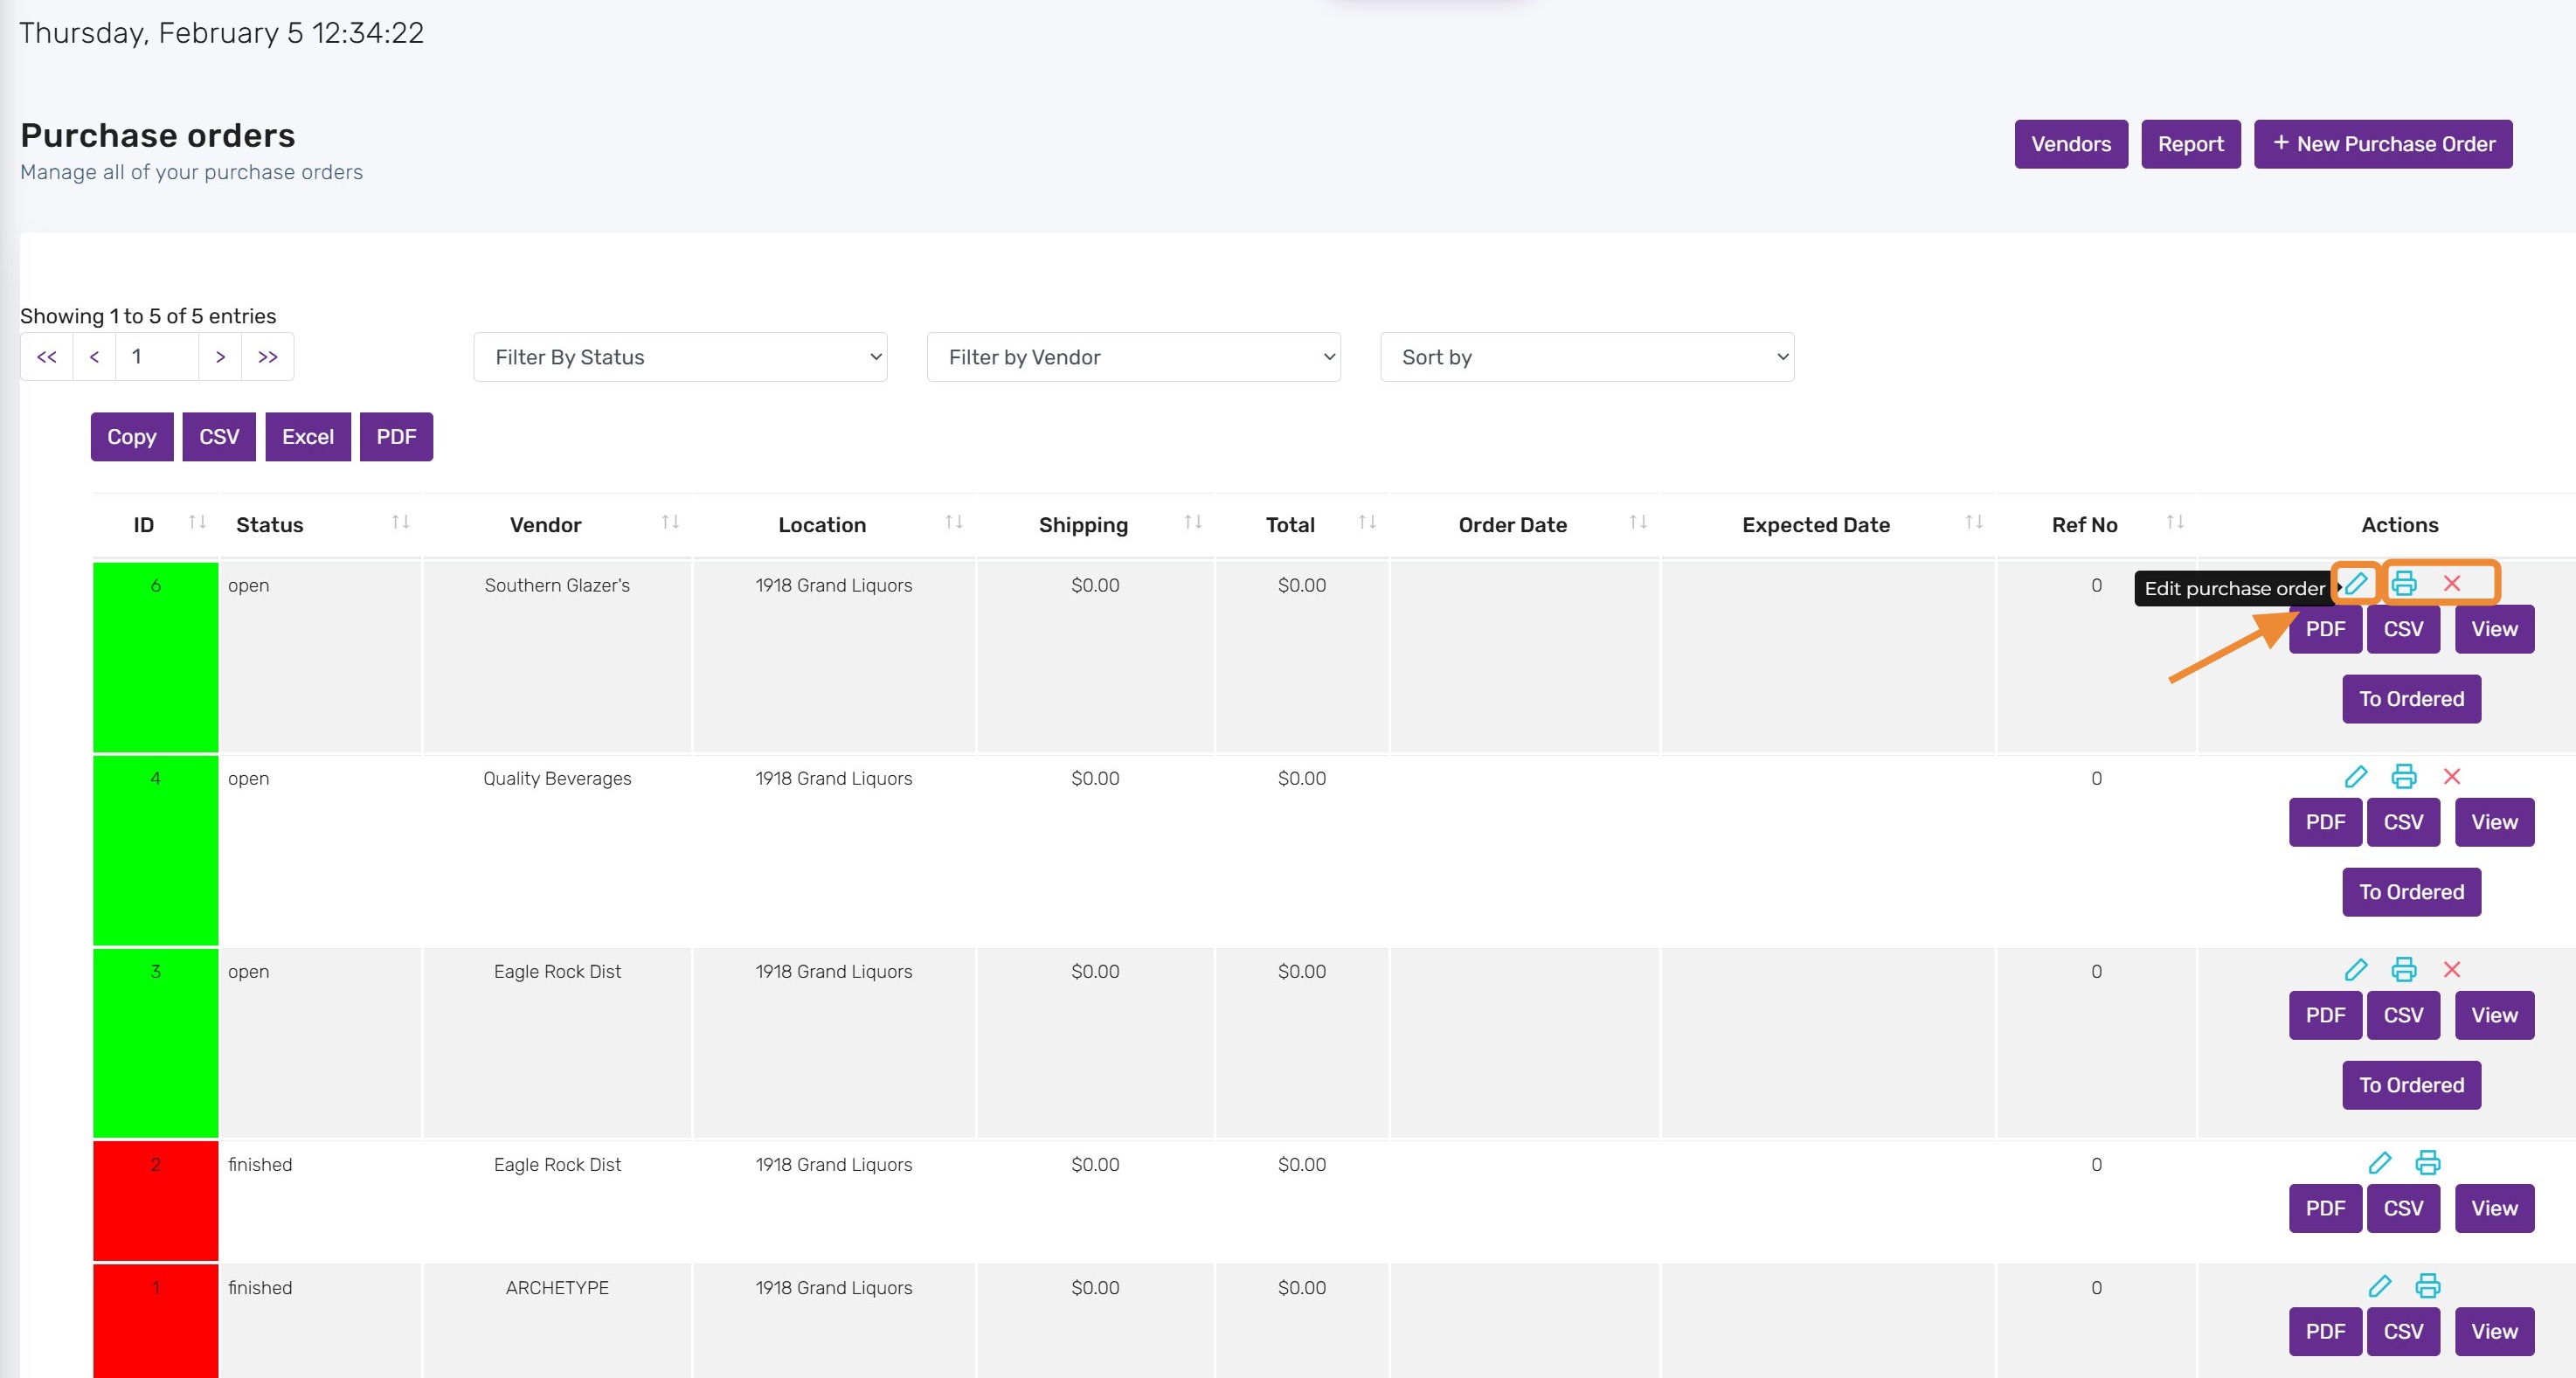Screen dimensions: 2576x1378
Task: Edit order 3 from Eagle Rock Dist
Action: click(x=2356, y=969)
